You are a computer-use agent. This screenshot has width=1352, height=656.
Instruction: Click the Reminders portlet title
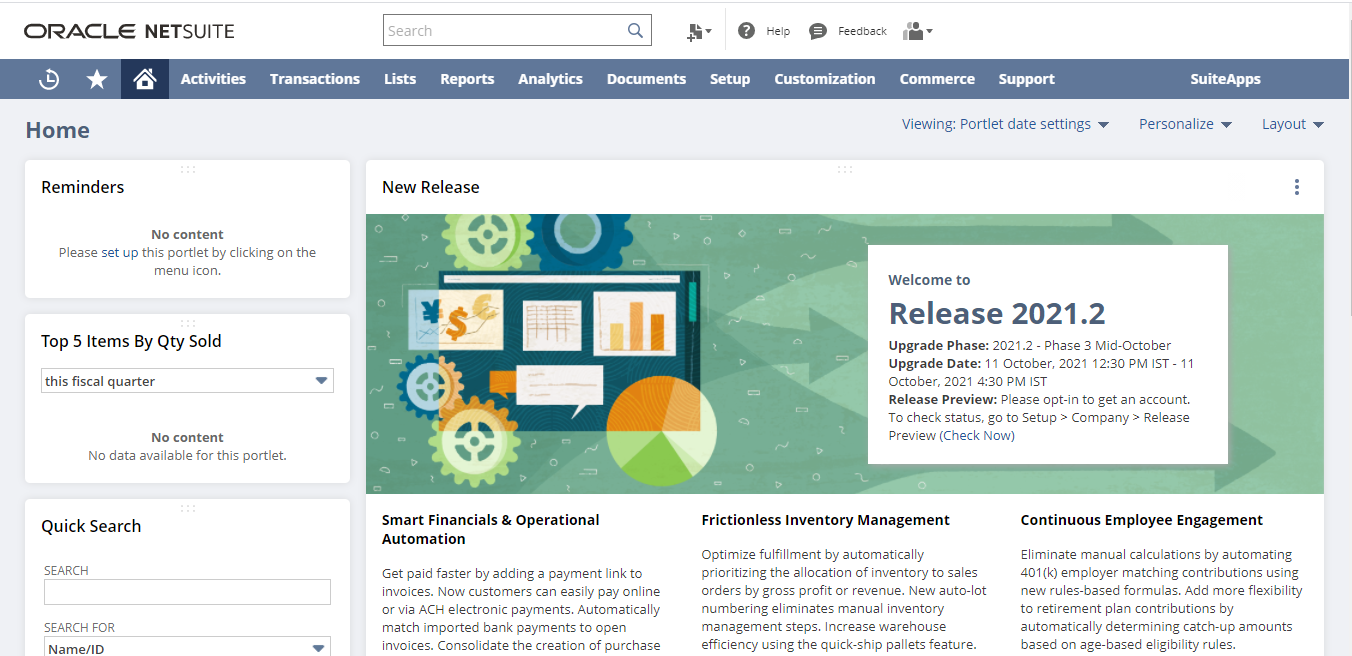pyautogui.click(x=83, y=187)
